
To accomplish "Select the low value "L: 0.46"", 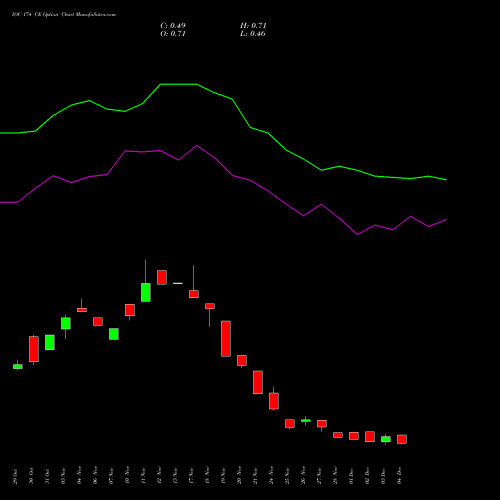I will [253, 34].
